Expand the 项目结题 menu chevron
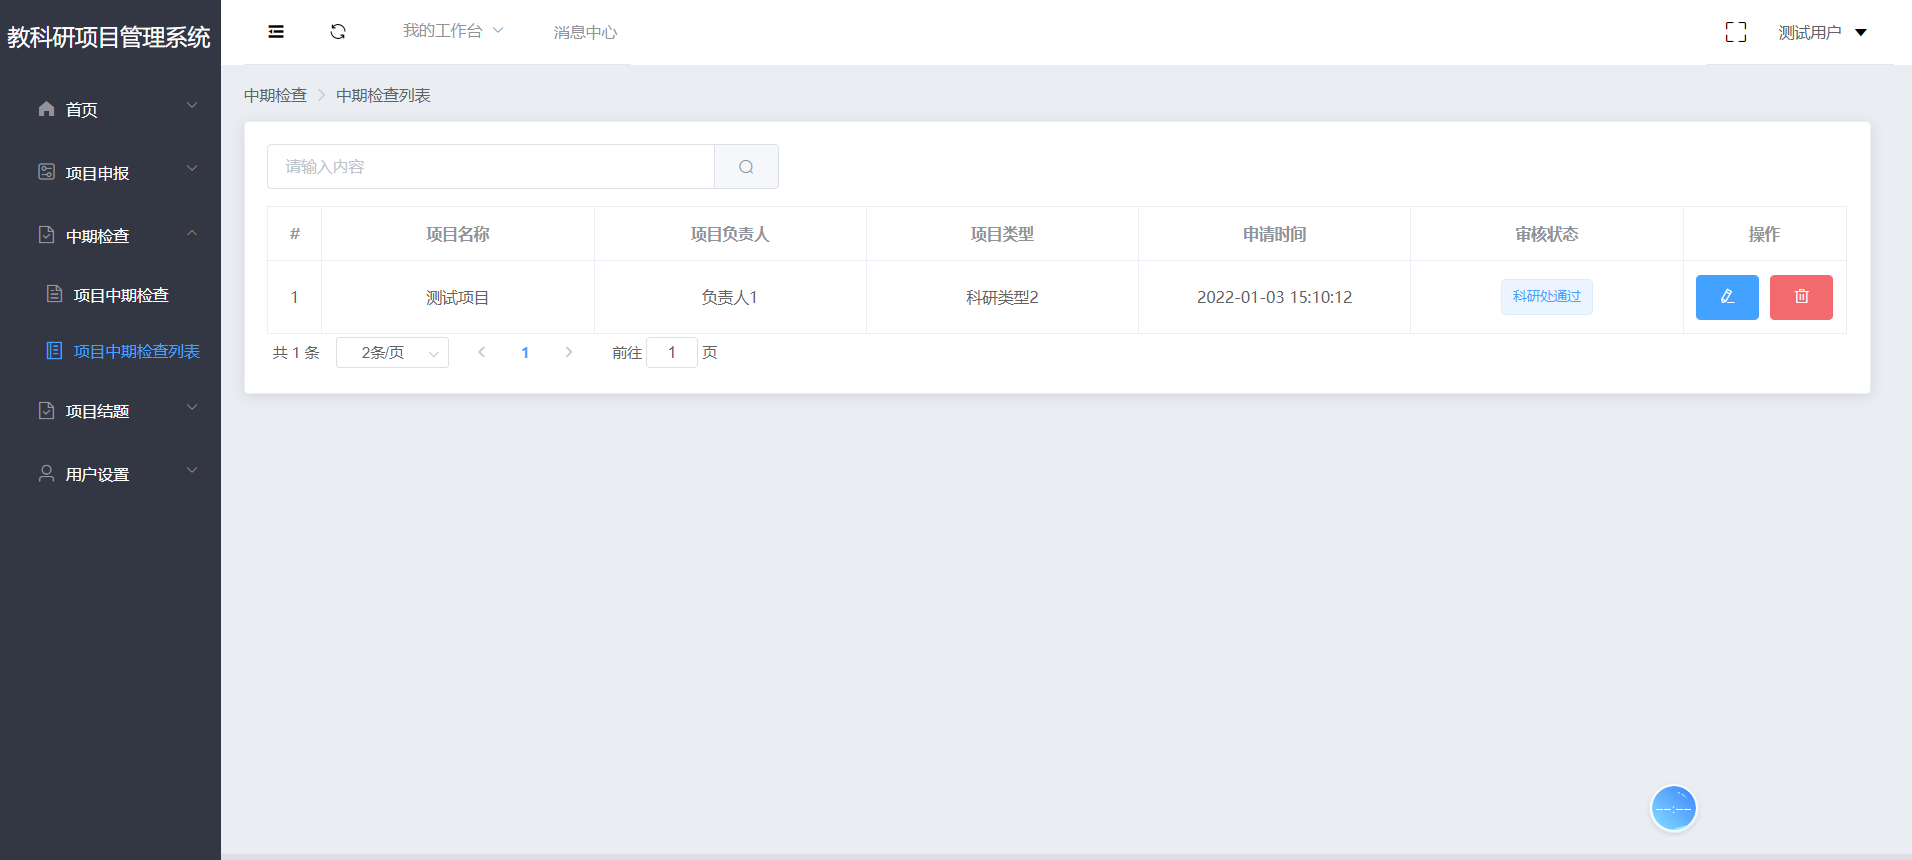Screen dimensions: 1912x860 (x=192, y=407)
